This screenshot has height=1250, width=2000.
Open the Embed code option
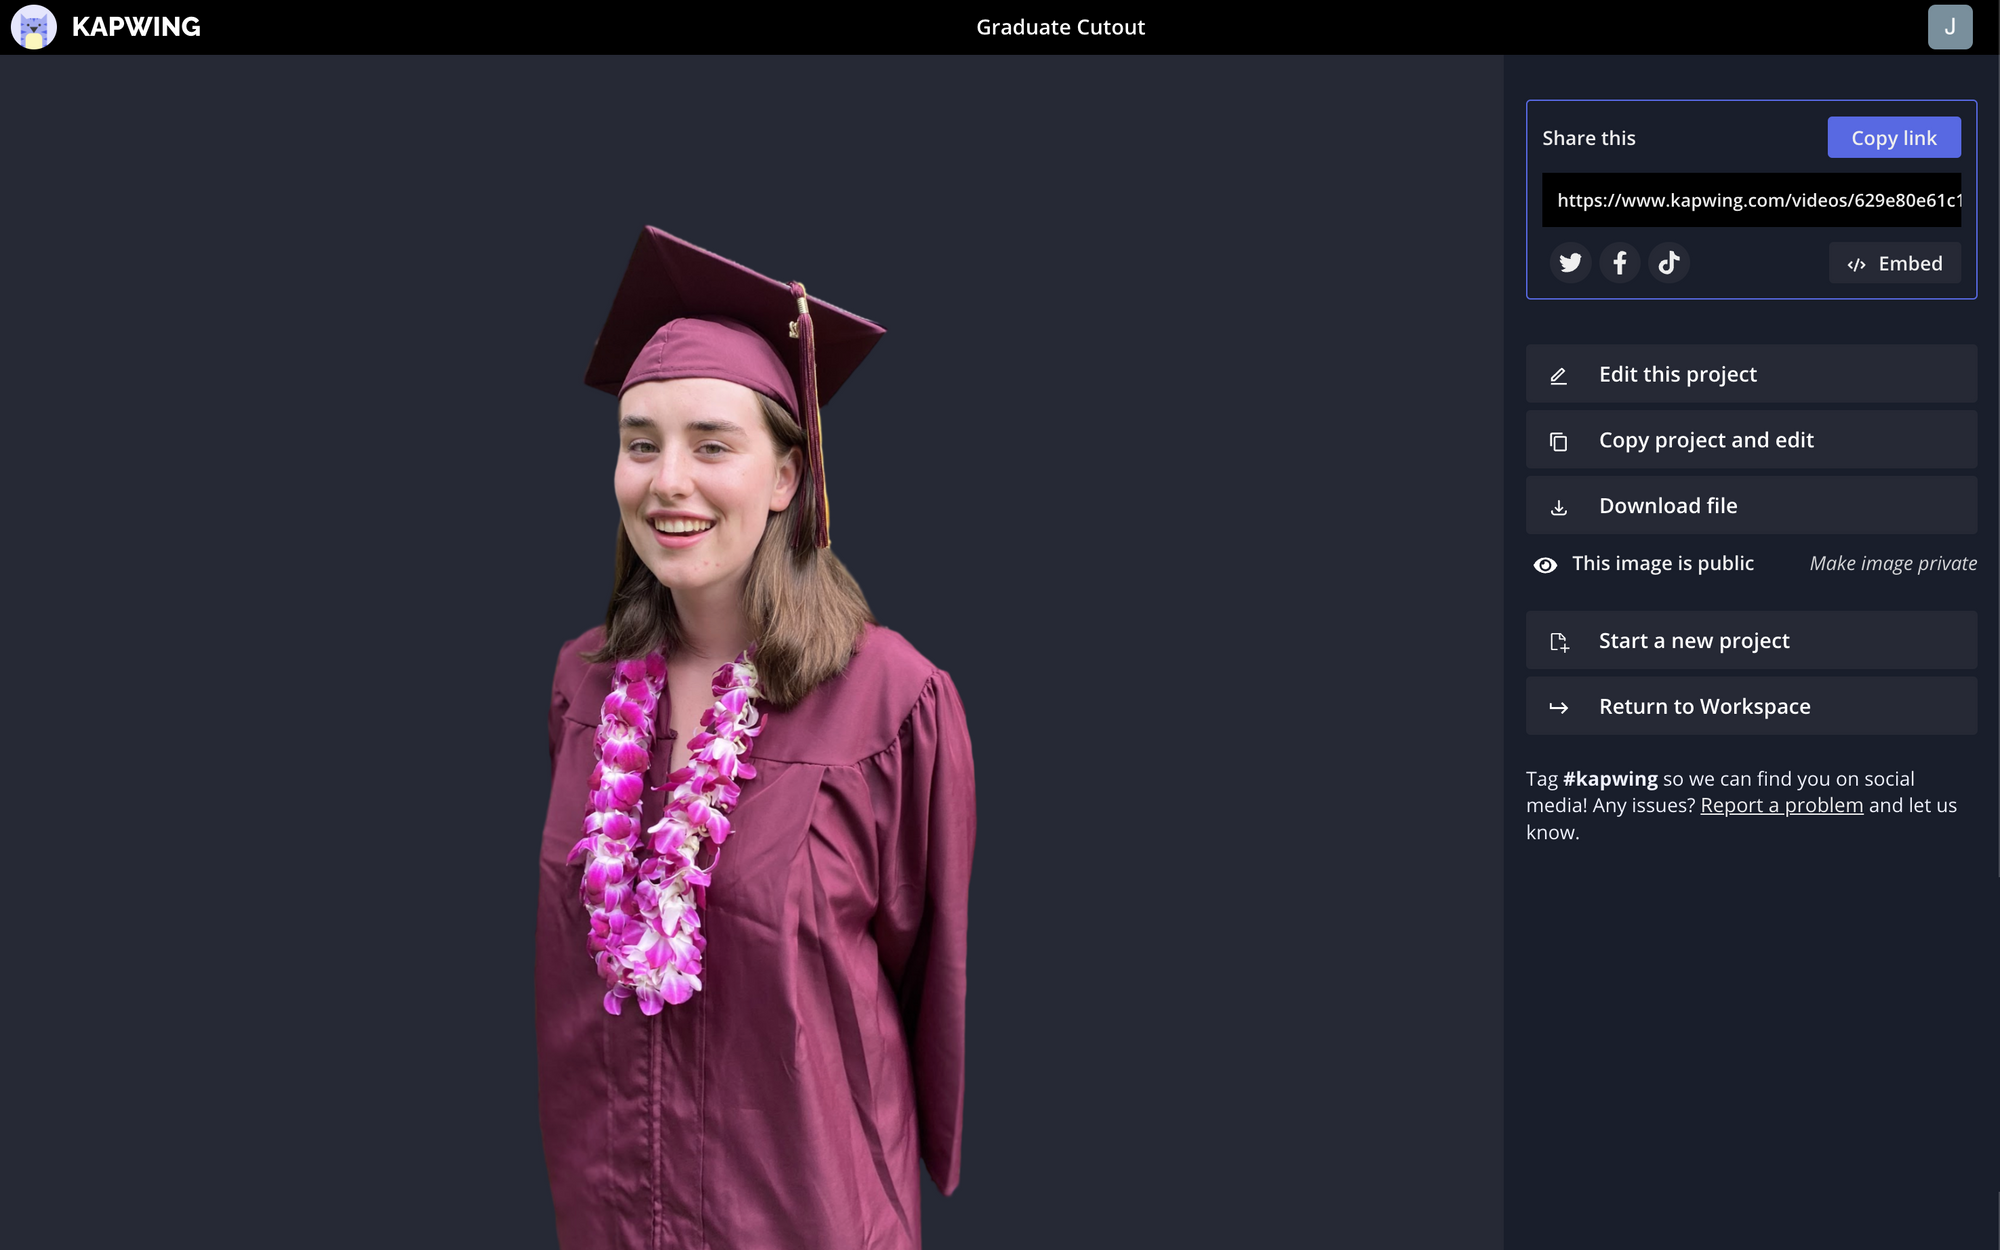(x=1894, y=263)
